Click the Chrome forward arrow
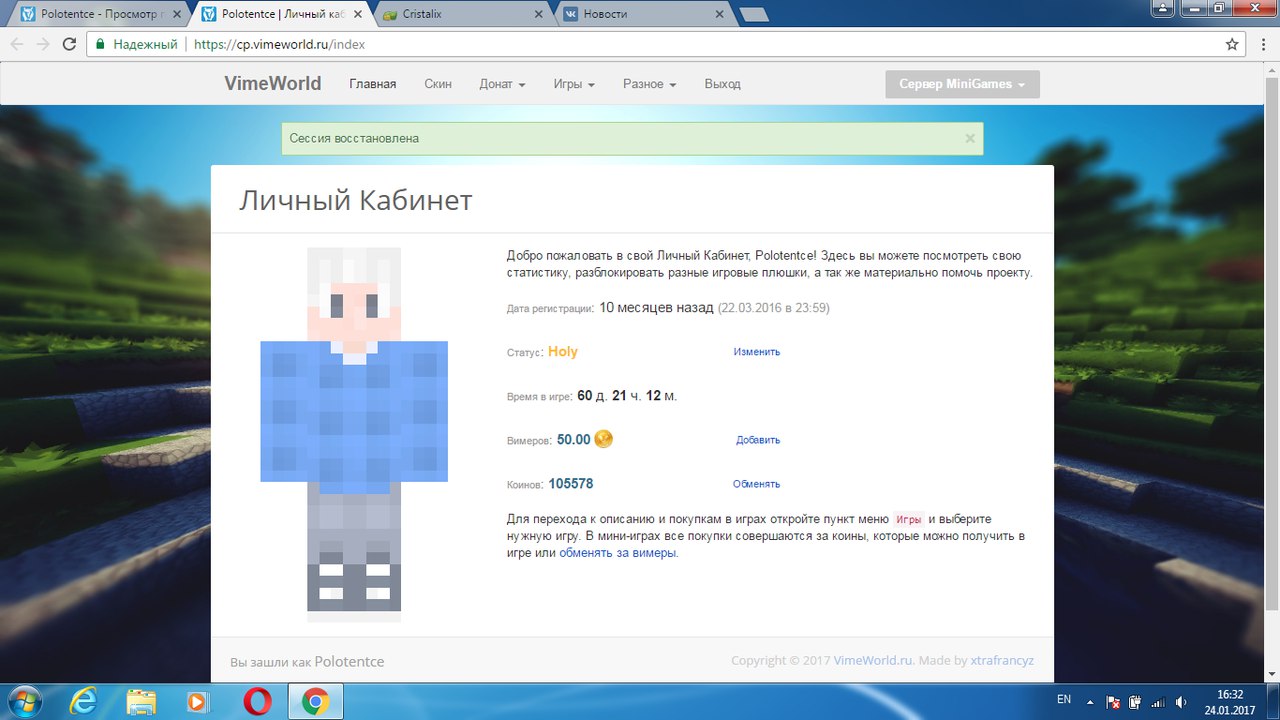This screenshot has width=1280, height=720. pos(43,44)
